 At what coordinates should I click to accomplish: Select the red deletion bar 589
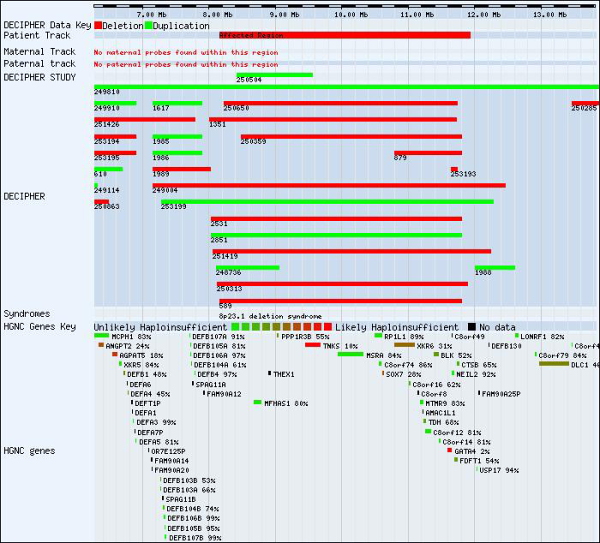341,299
